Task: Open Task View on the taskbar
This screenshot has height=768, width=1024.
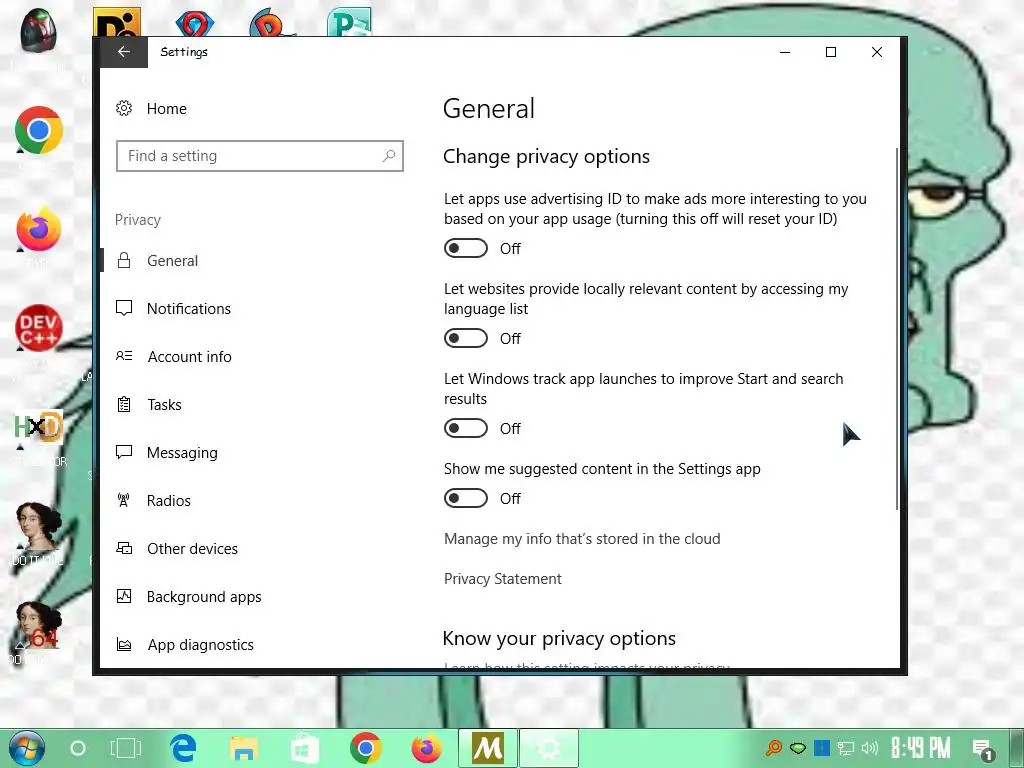Action: 125,748
